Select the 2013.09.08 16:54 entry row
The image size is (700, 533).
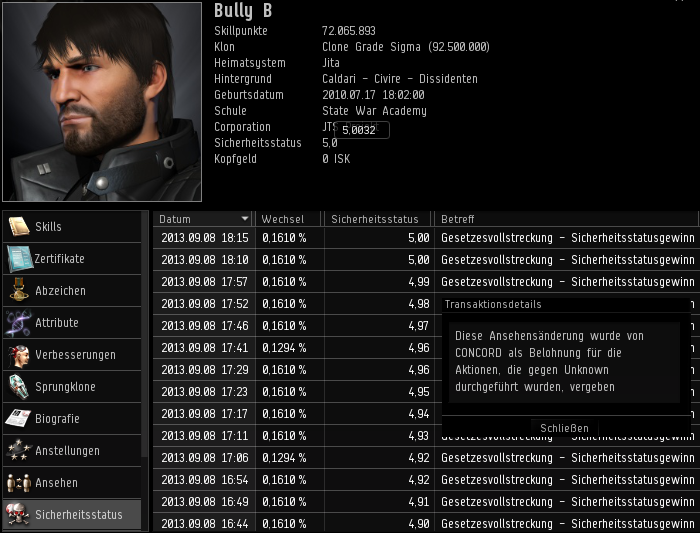[x=426, y=479]
